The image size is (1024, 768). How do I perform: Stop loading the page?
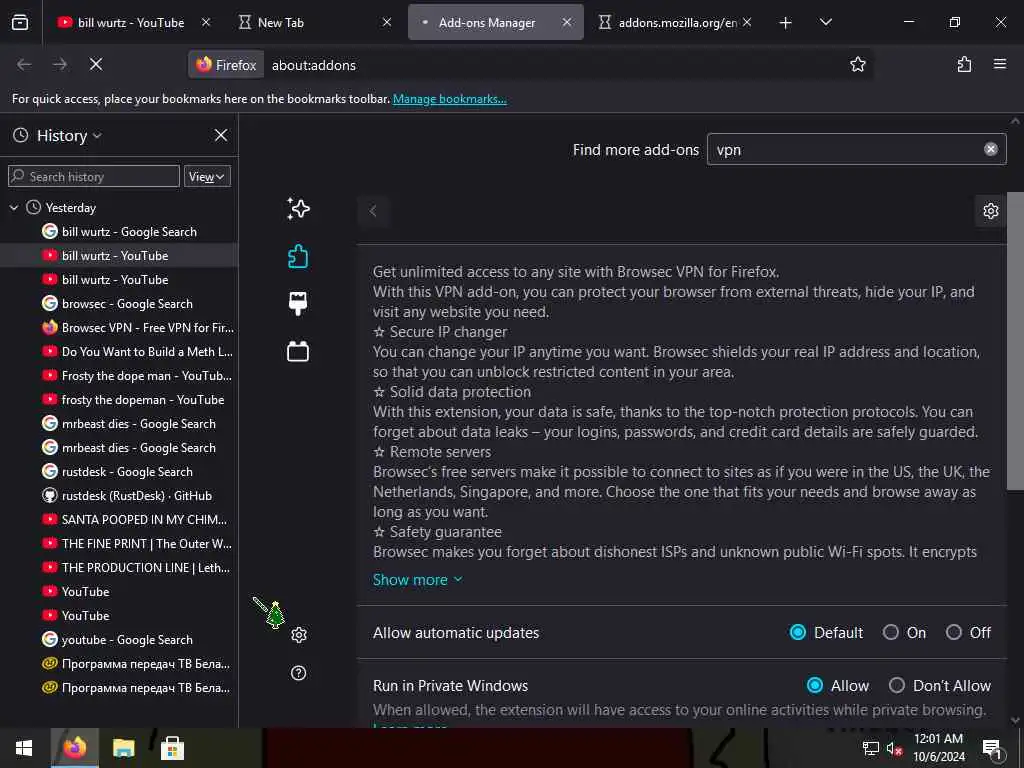pyautogui.click(x=96, y=65)
